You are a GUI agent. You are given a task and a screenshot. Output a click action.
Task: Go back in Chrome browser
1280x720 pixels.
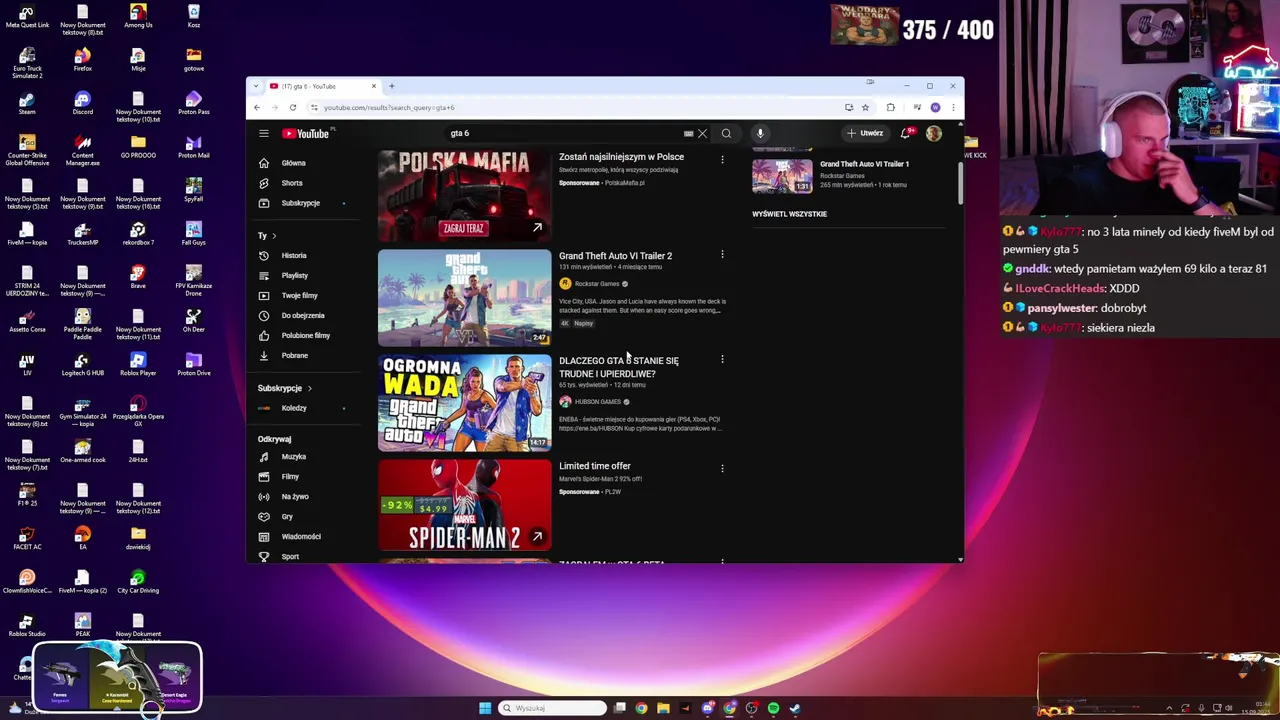point(257,107)
